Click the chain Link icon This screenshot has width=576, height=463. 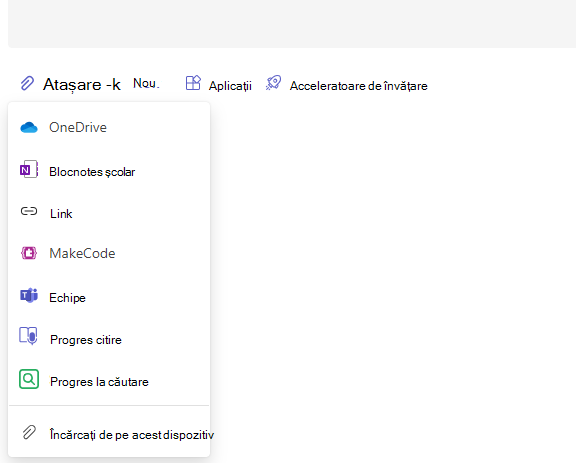pyautogui.click(x=29, y=211)
